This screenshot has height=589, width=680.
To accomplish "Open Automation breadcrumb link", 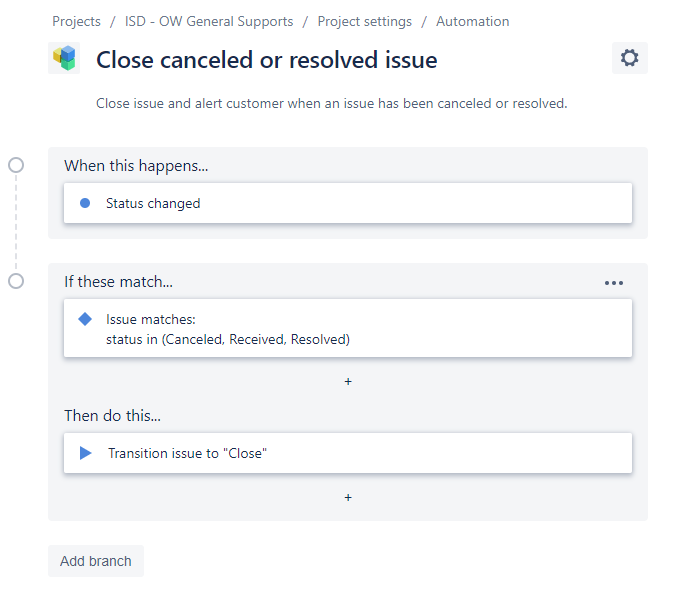I will [472, 21].
